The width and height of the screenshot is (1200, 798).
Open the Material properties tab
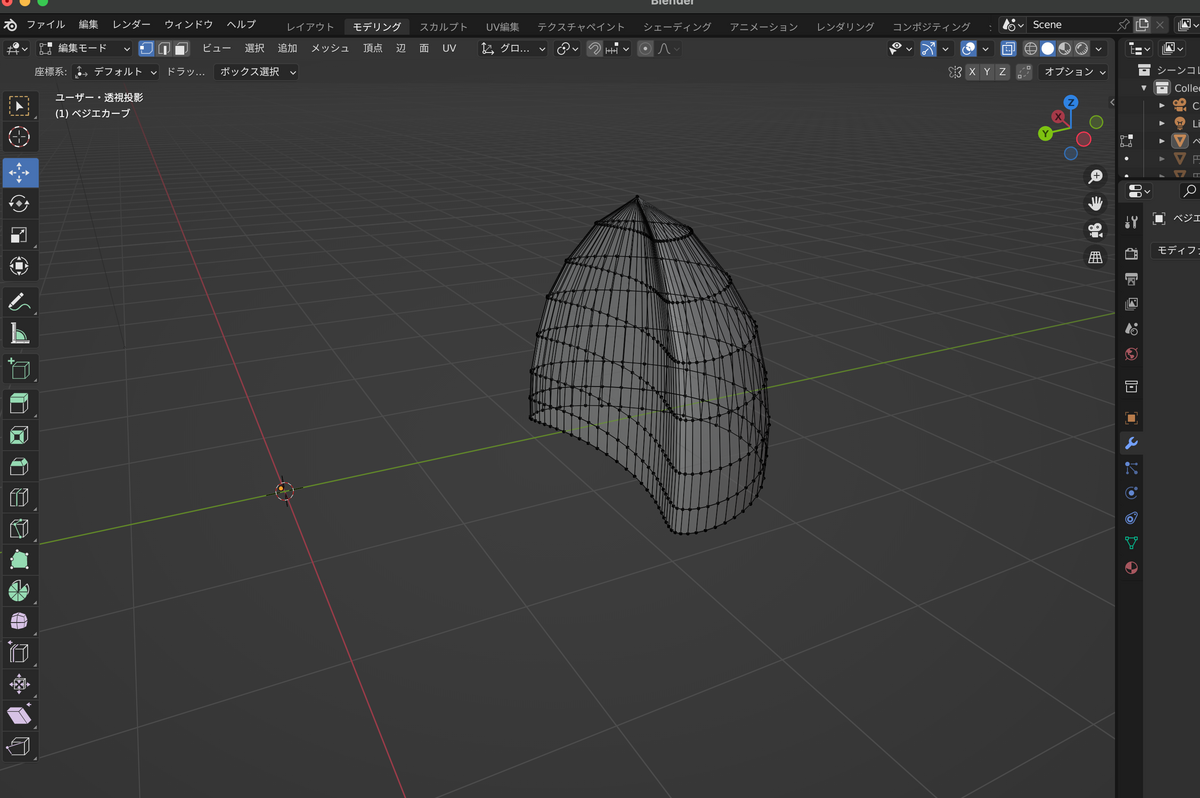(x=1131, y=567)
